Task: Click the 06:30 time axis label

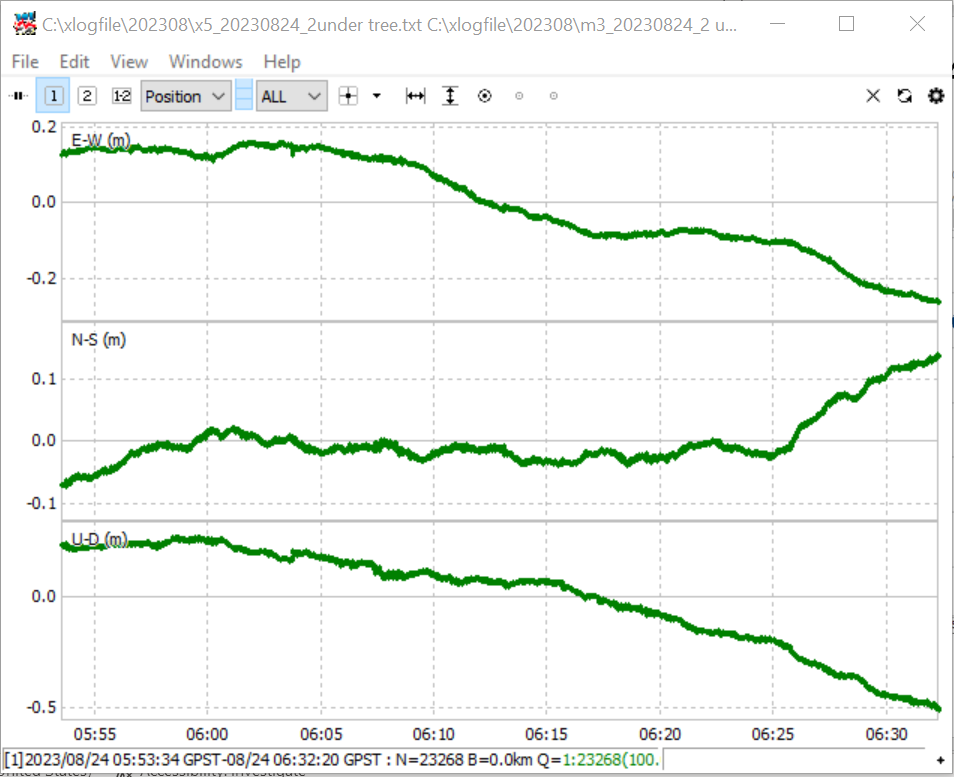Action: point(886,734)
